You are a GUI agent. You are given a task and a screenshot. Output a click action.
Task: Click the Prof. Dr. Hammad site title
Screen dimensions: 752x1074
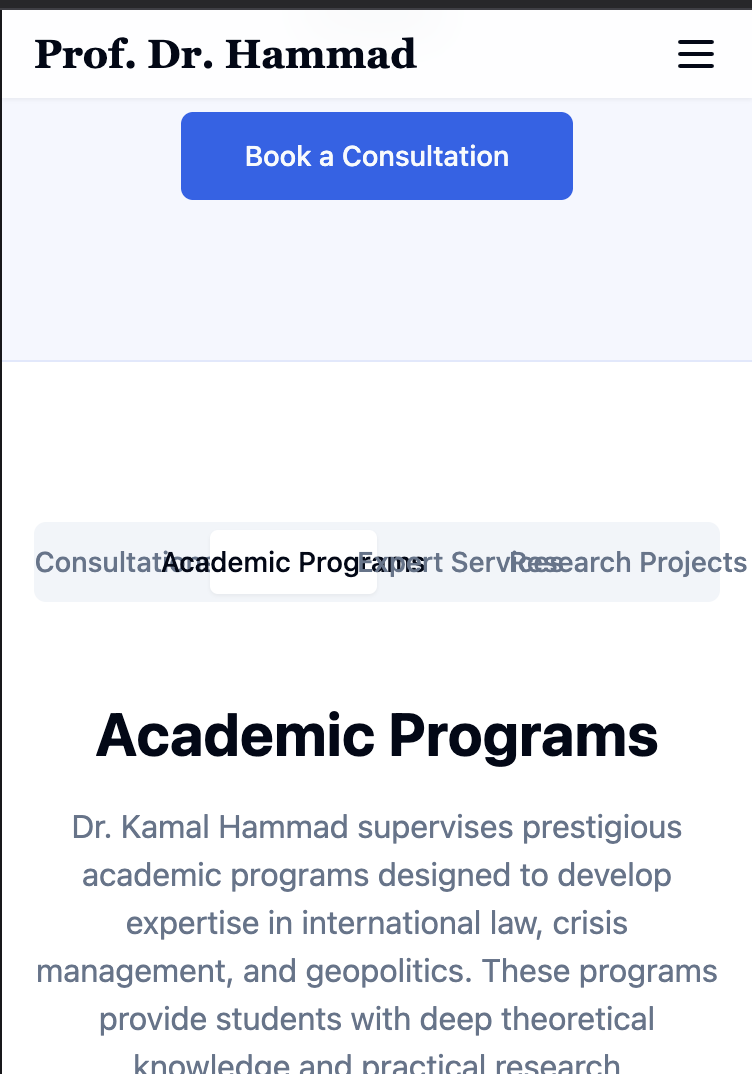coord(226,54)
